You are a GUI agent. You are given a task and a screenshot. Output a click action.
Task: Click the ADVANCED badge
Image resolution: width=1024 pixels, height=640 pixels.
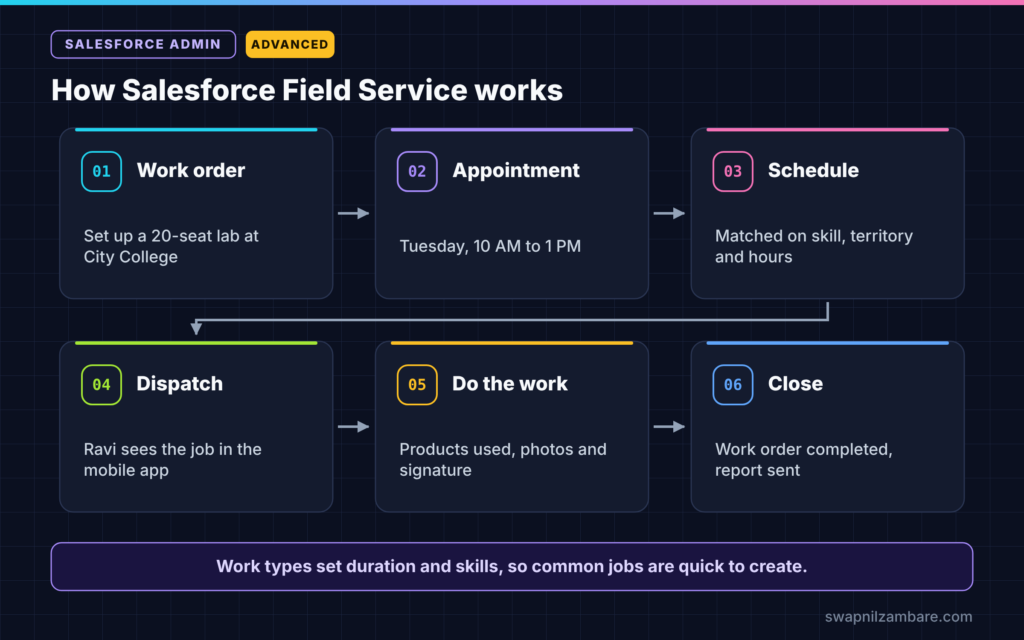tap(290, 44)
